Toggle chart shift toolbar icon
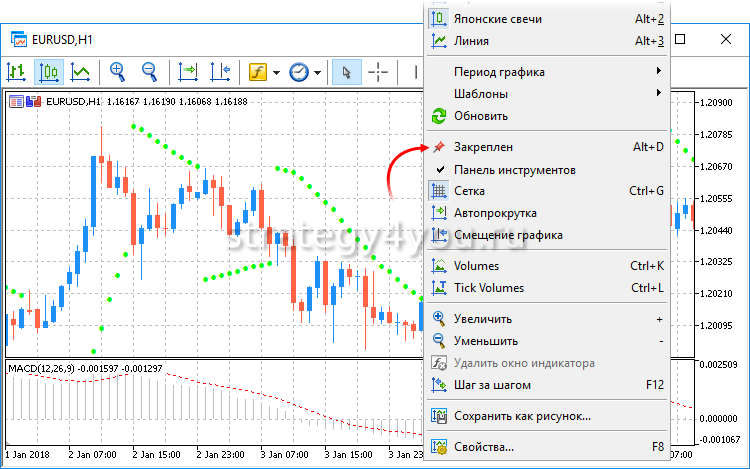Viewport: 750px width, 469px height. [x=220, y=72]
